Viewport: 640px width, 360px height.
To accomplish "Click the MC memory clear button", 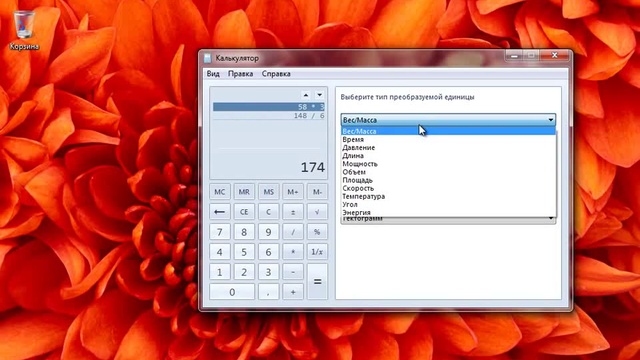I will click(220, 192).
